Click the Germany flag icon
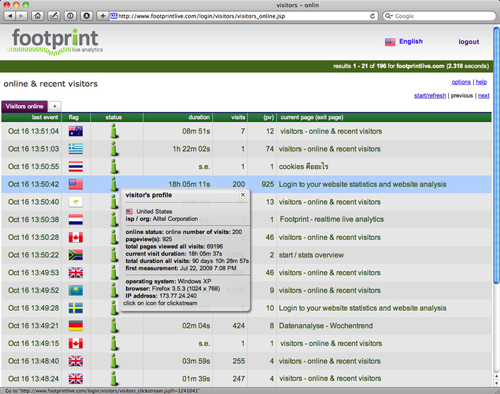 [76, 326]
